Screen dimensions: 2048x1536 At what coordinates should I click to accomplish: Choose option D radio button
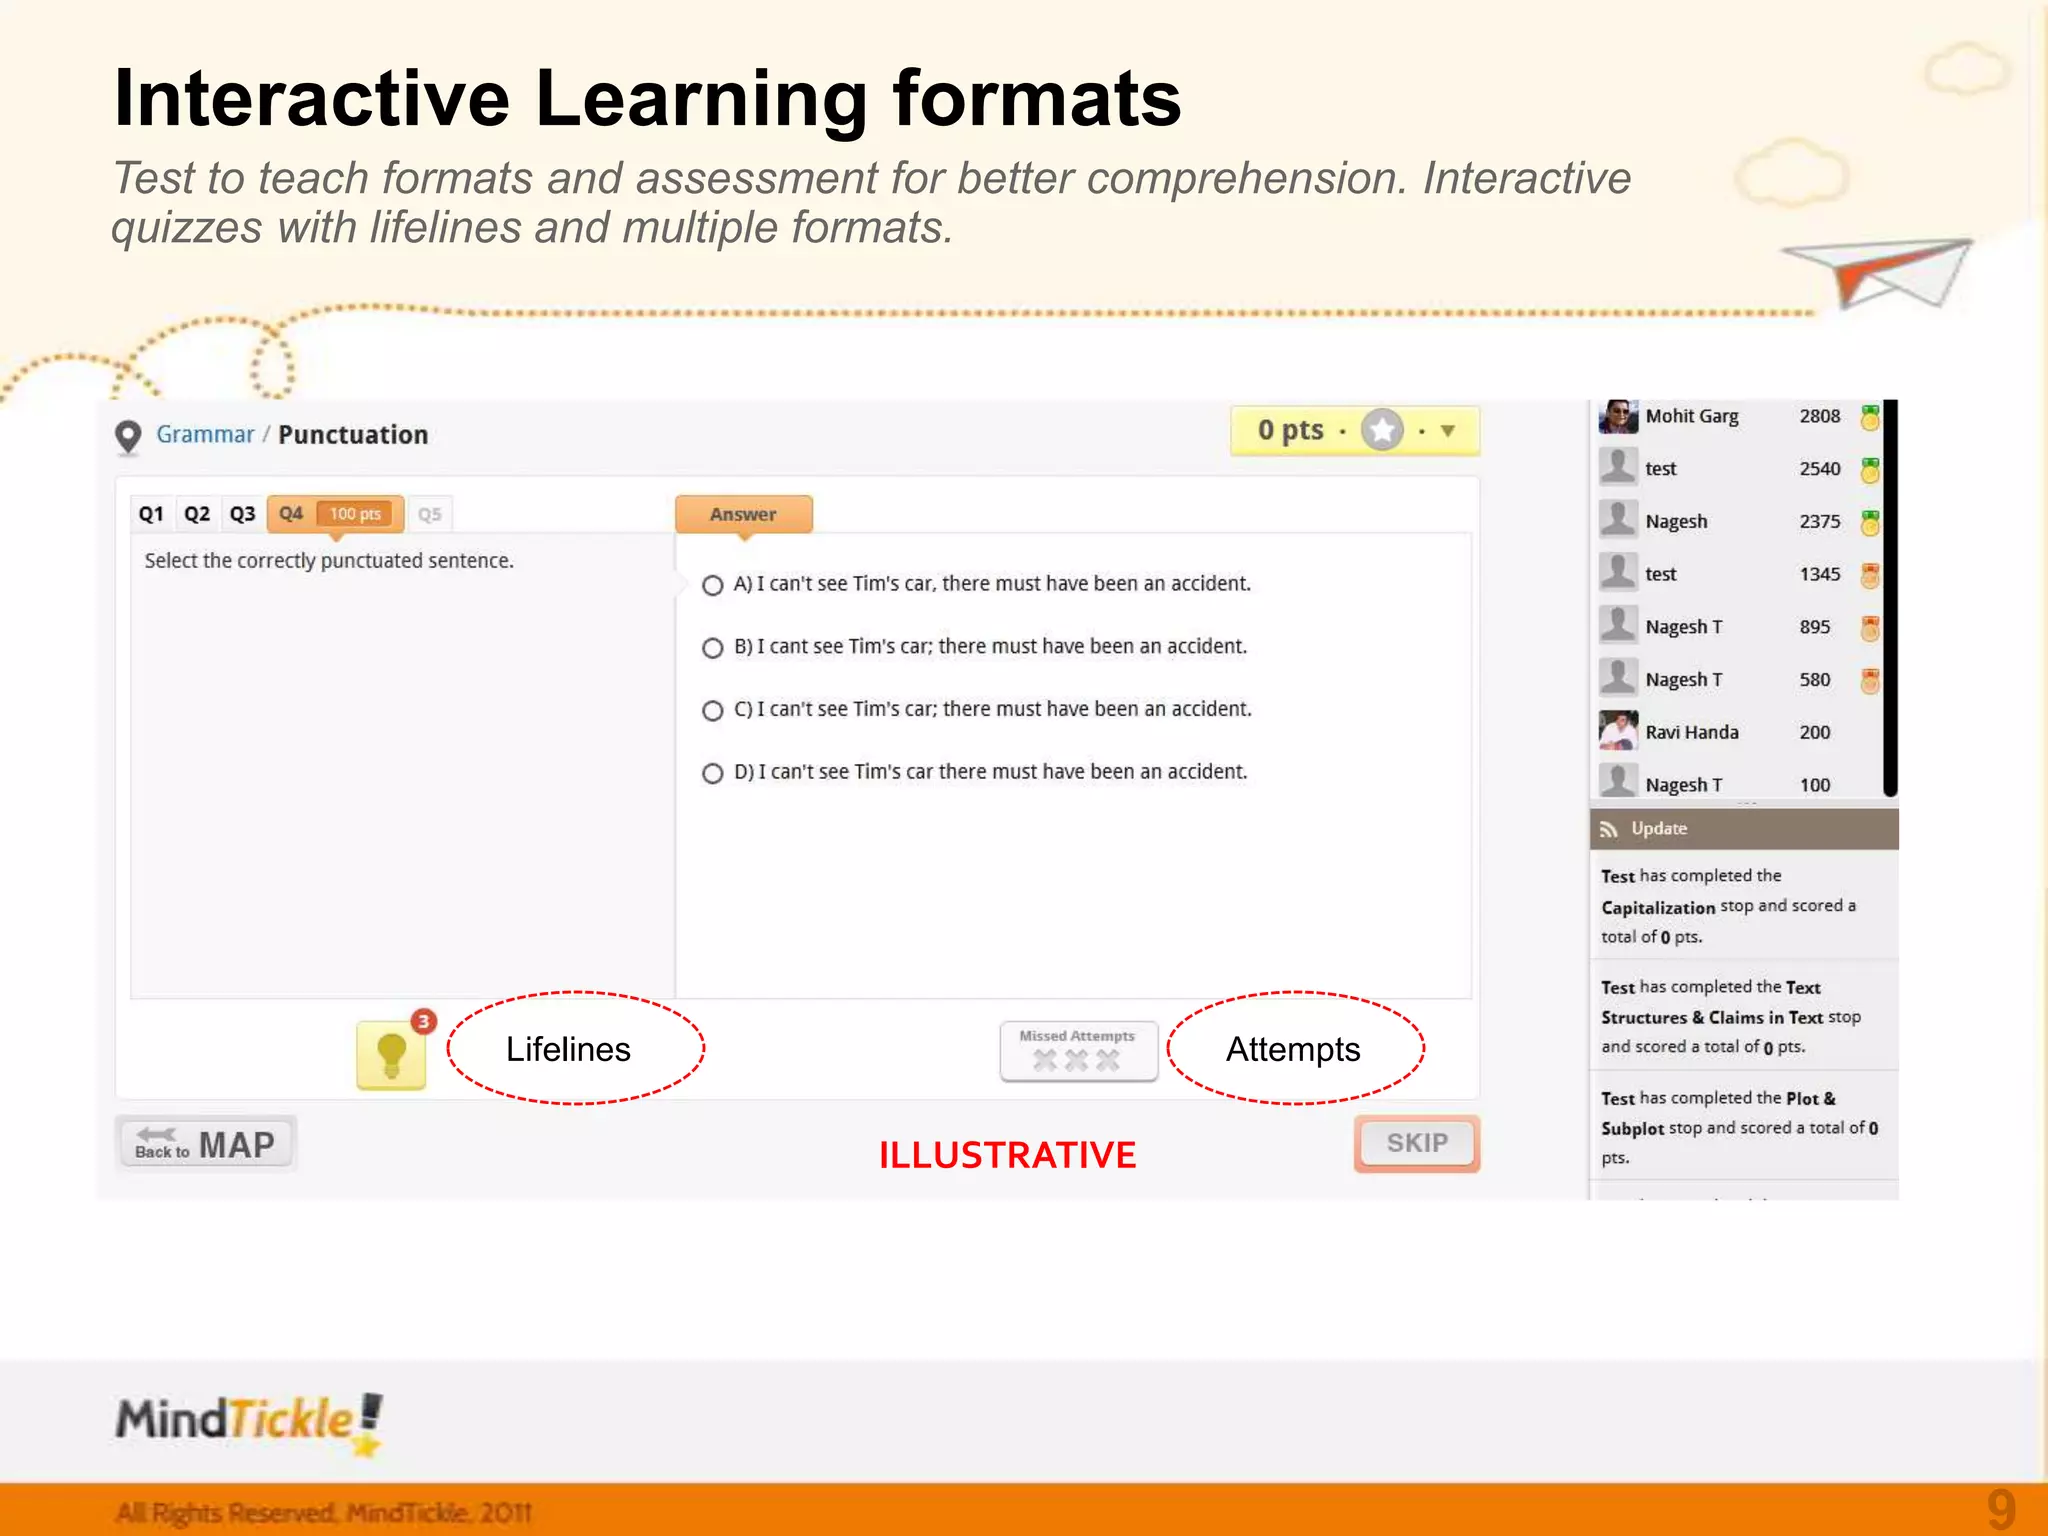pos(712,773)
